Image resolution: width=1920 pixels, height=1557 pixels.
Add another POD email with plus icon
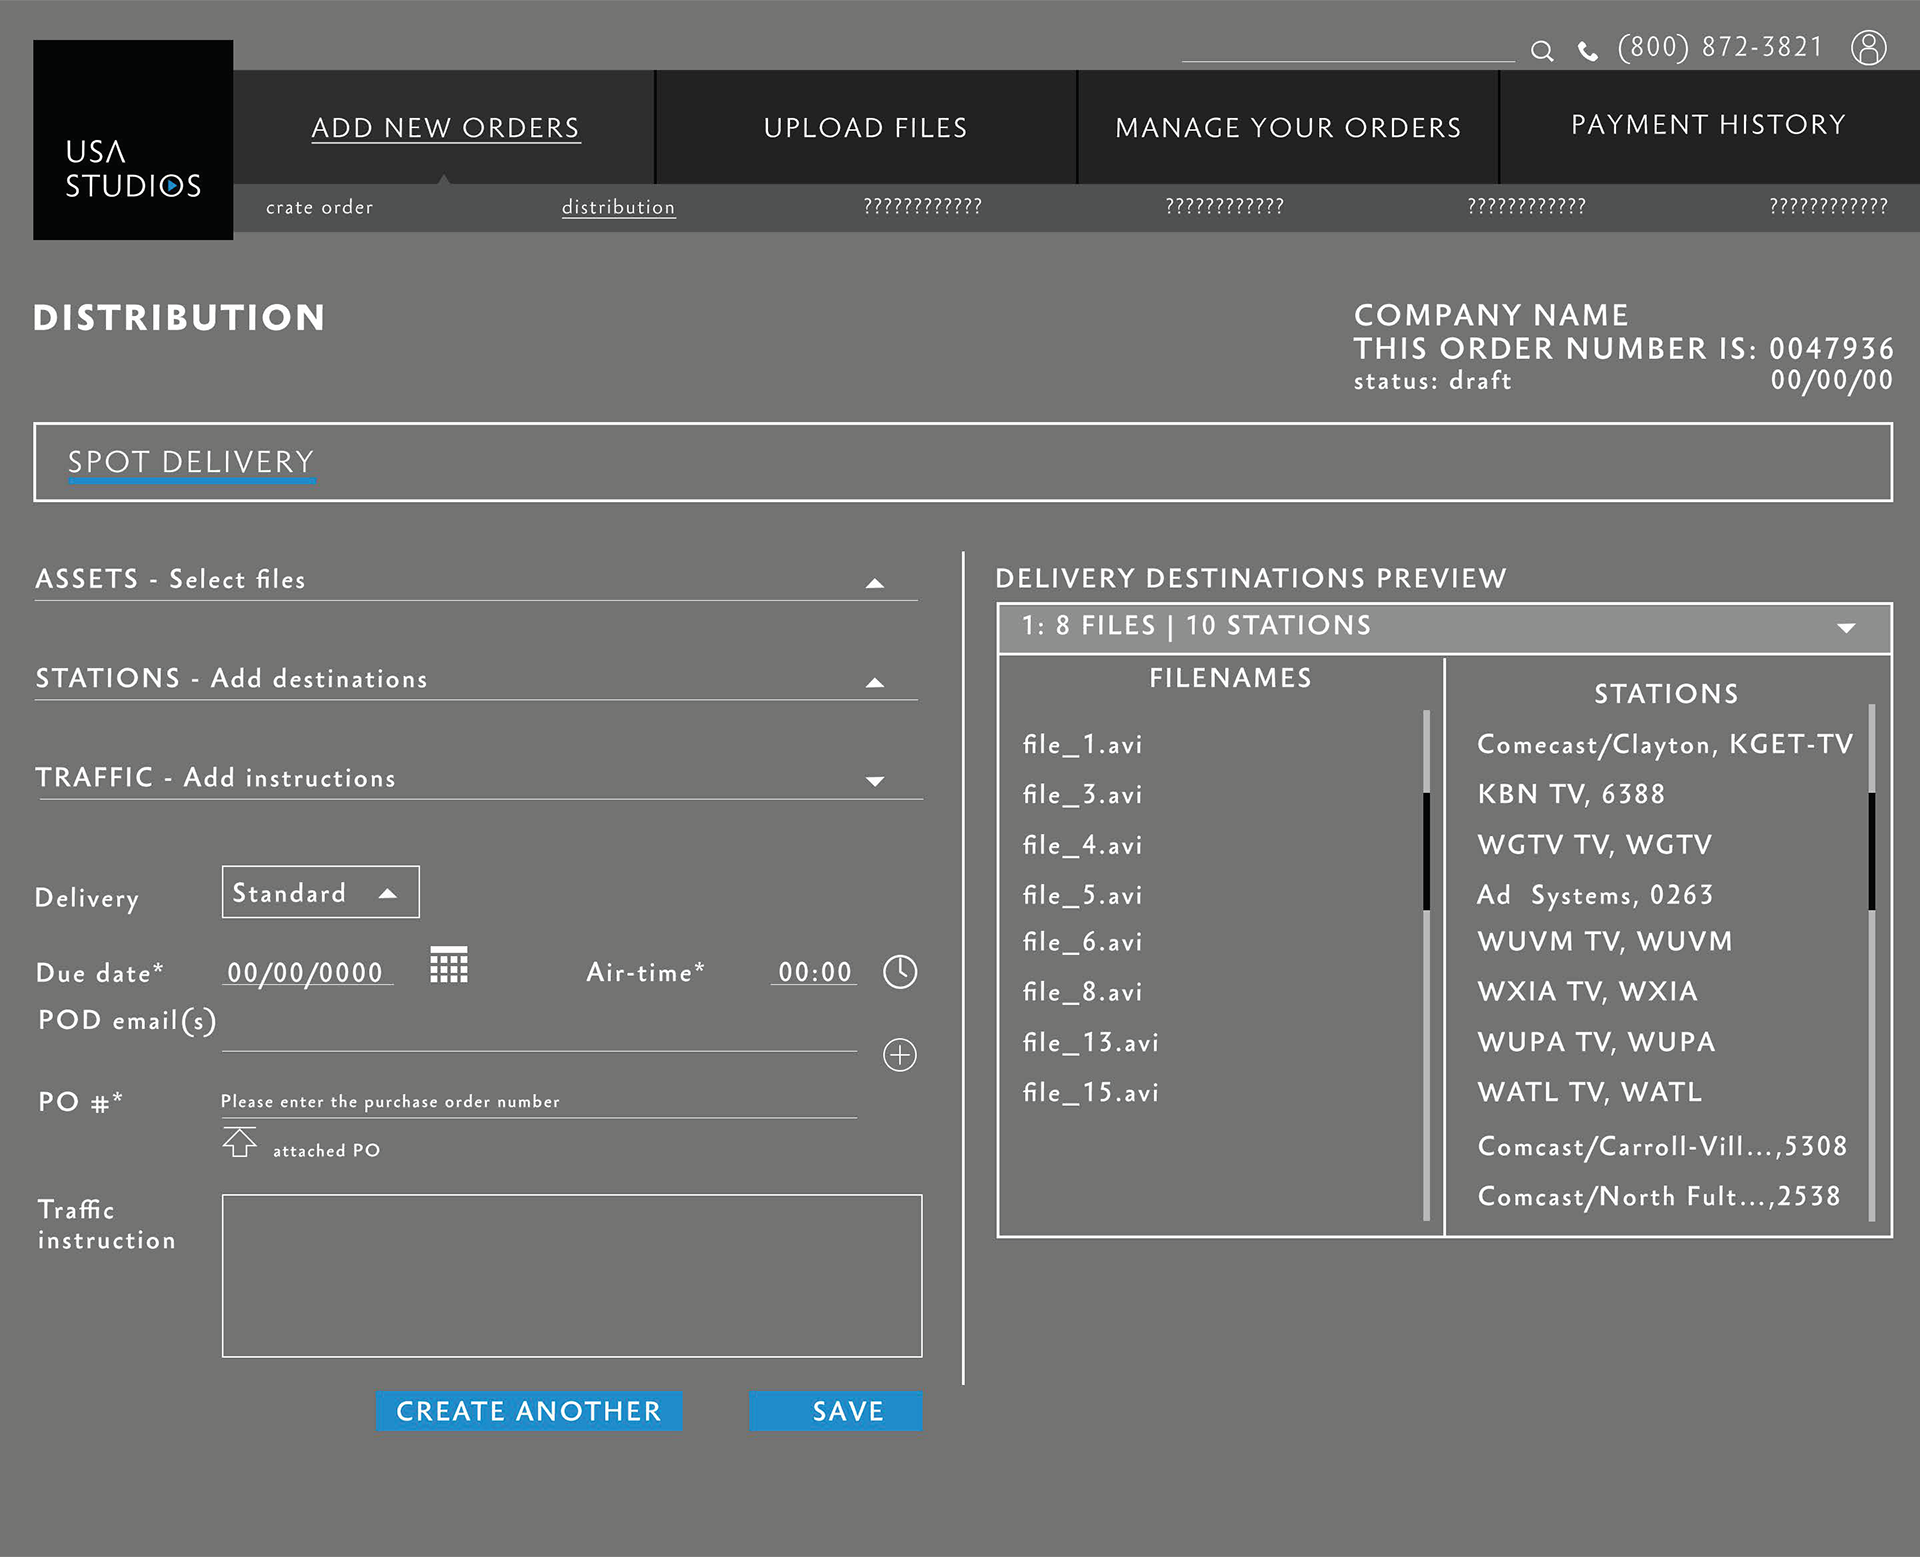(900, 1055)
